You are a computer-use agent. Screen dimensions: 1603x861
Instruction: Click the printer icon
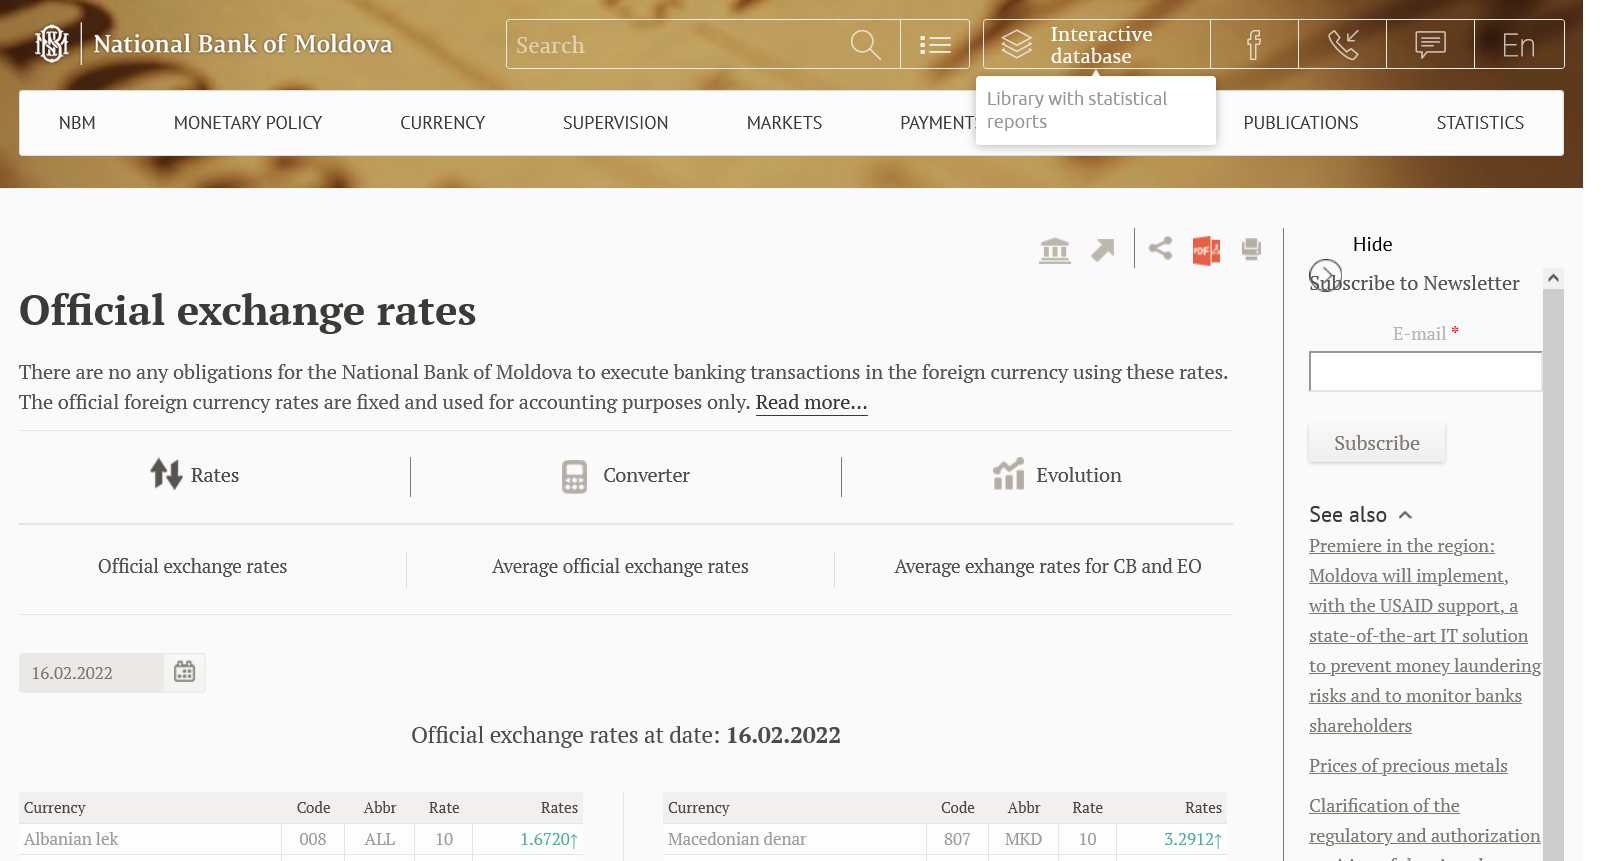pyautogui.click(x=1251, y=249)
